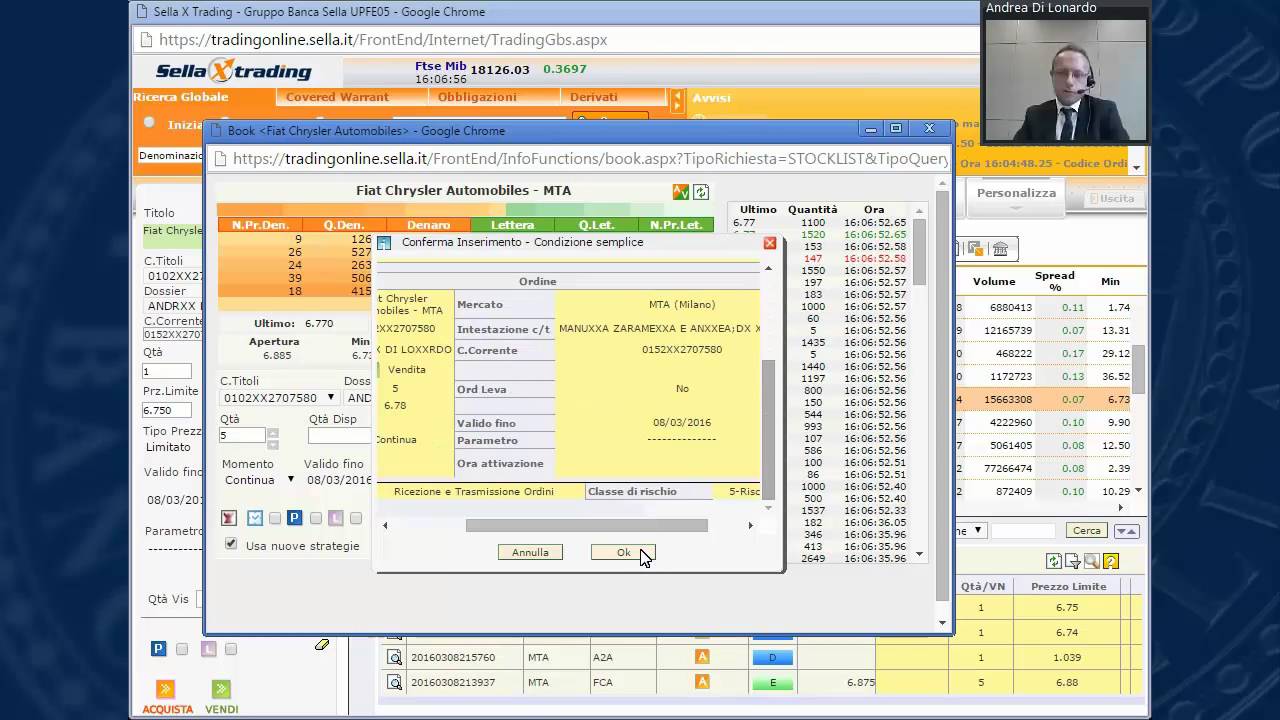This screenshot has width=1280, height=720.
Task: Tick the checkbox after blue P in main panel
Action: (x=181, y=649)
